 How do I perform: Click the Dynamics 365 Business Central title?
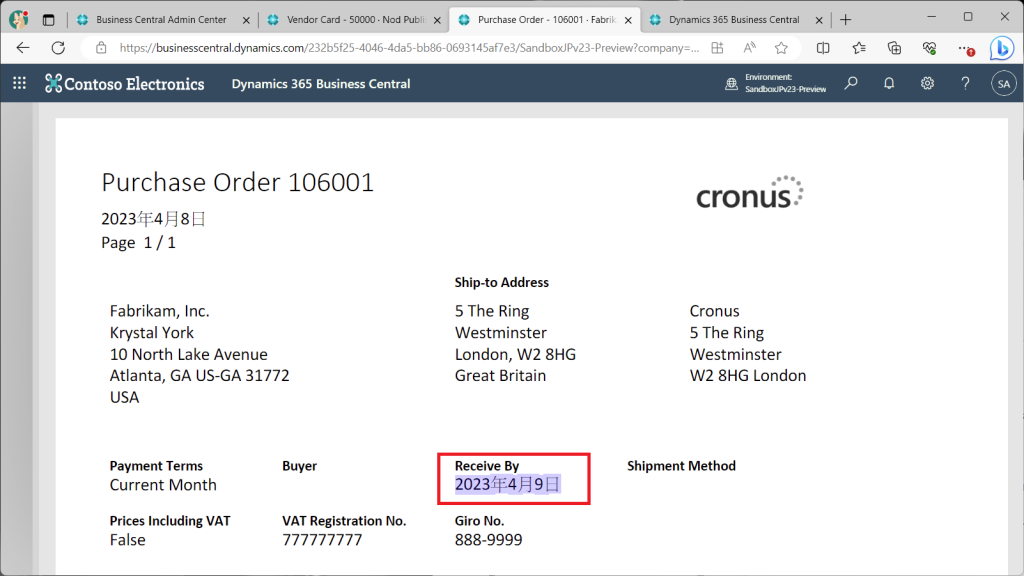click(321, 84)
